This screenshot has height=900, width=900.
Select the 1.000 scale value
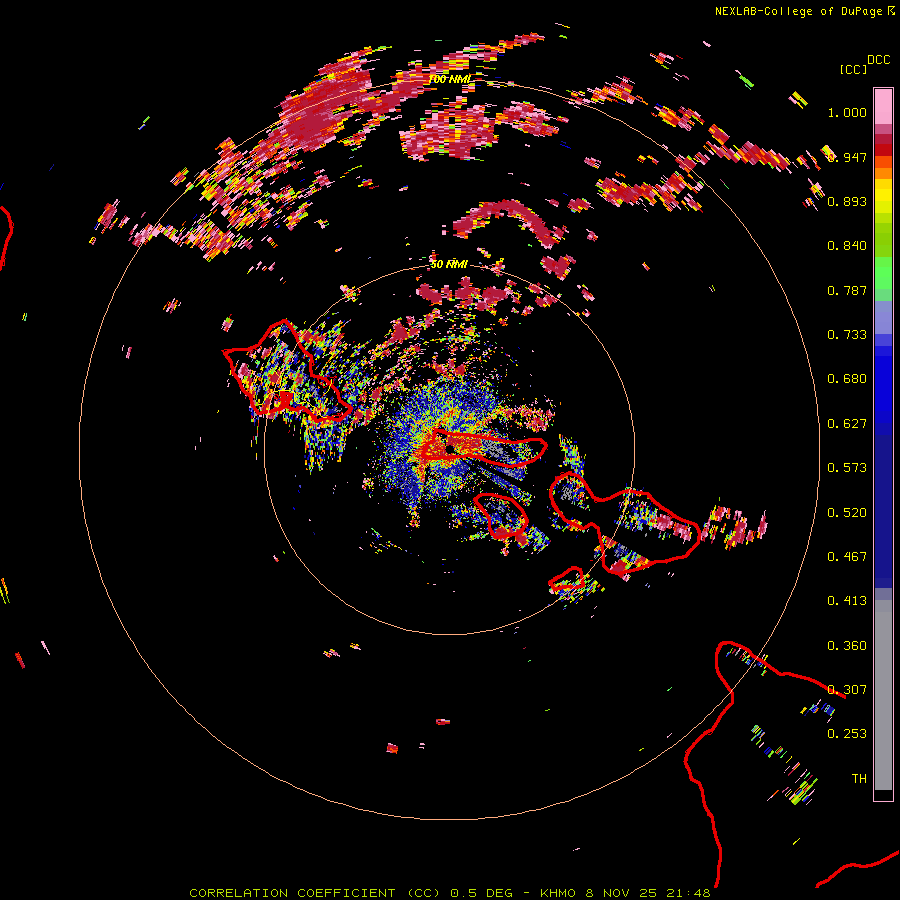847,112
